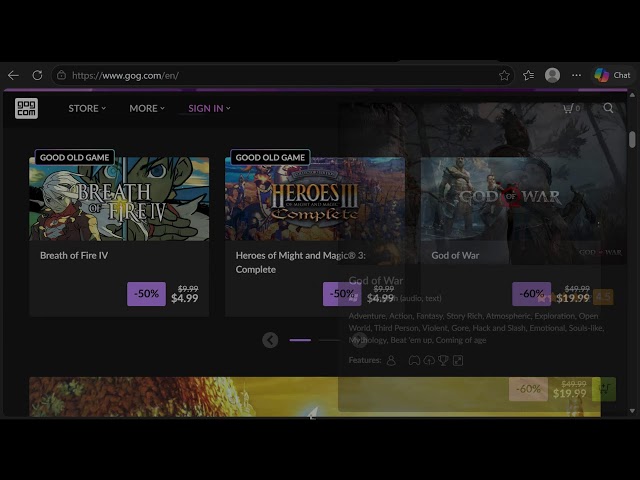Click the controller support feature icon
The height and width of the screenshot is (480, 640).
414,360
